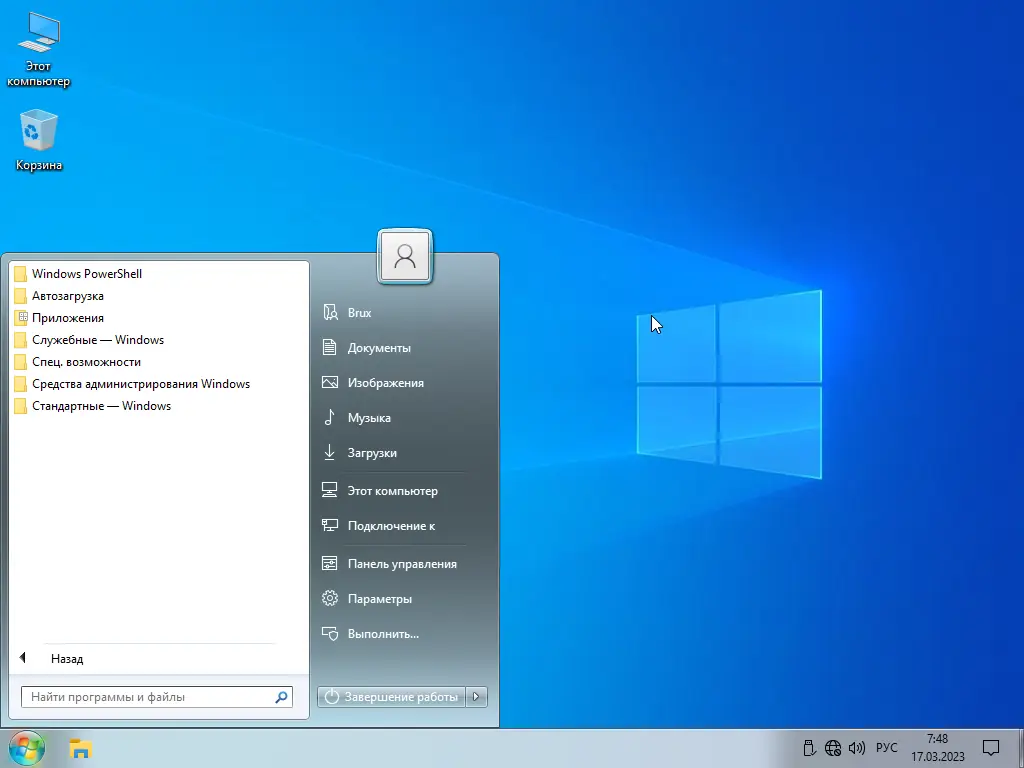Click the Изображения picture icon
The height and width of the screenshot is (768, 1024).
click(330, 382)
